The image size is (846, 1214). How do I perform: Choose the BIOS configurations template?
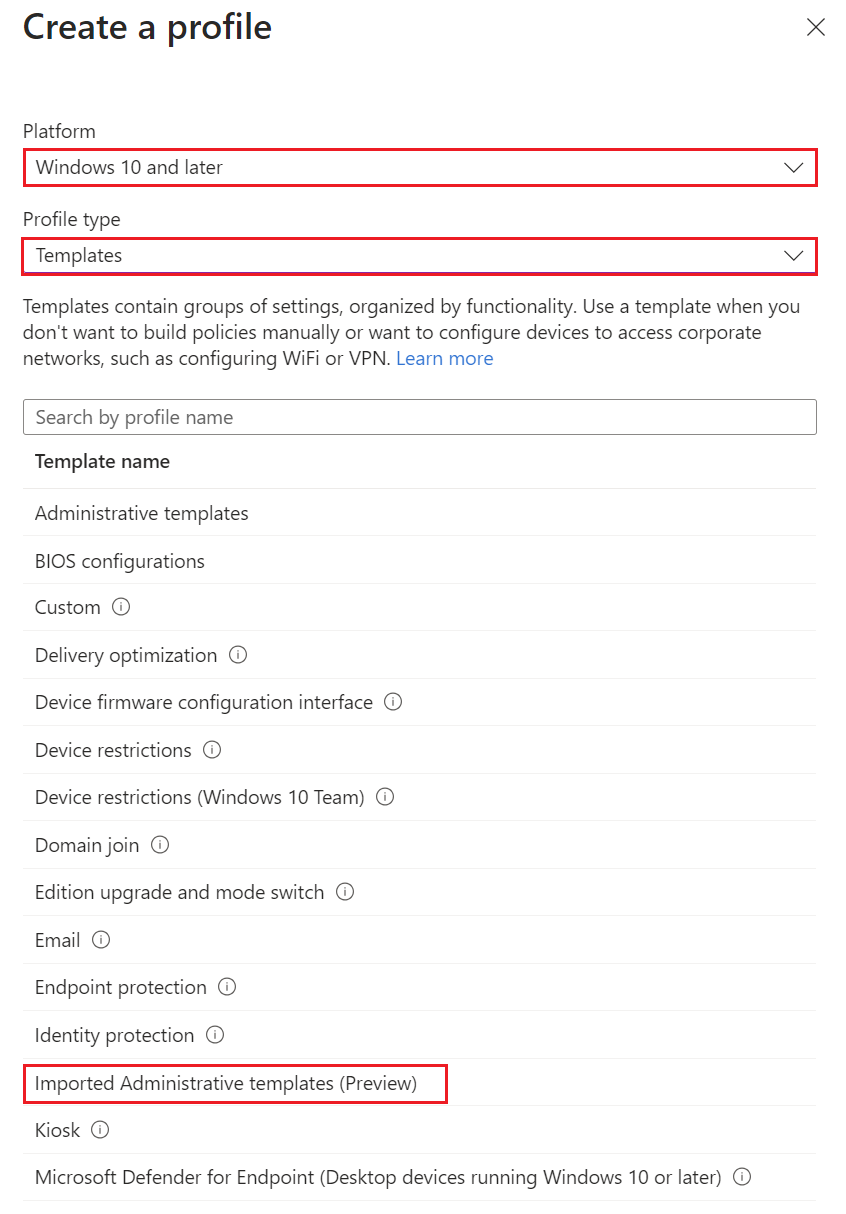119,561
